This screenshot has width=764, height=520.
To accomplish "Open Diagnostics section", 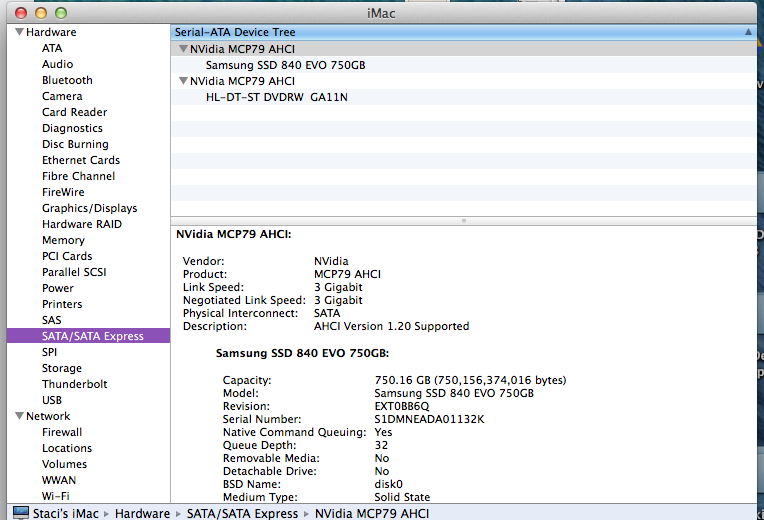I will (72, 128).
